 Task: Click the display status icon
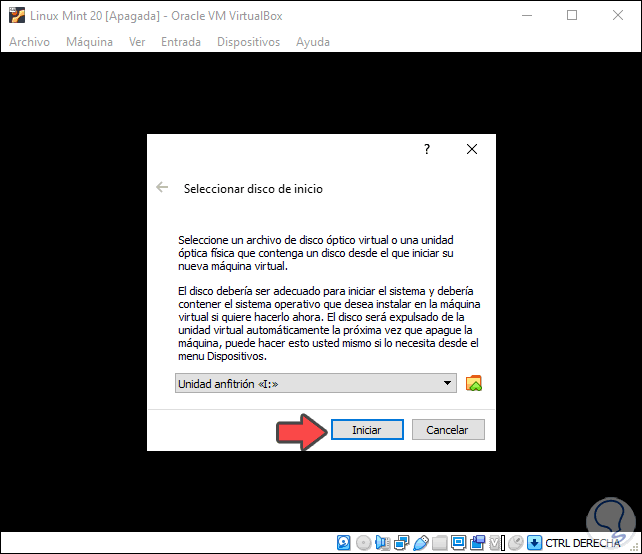pyautogui.click(x=459, y=543)
